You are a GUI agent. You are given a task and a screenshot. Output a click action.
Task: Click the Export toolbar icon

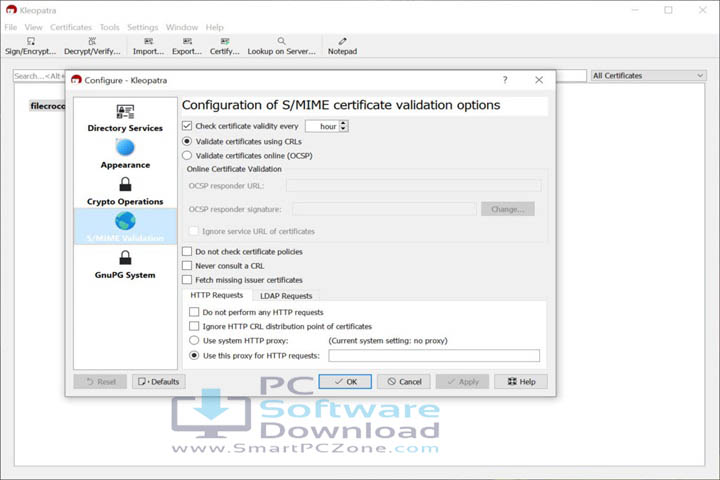point(187,46)
